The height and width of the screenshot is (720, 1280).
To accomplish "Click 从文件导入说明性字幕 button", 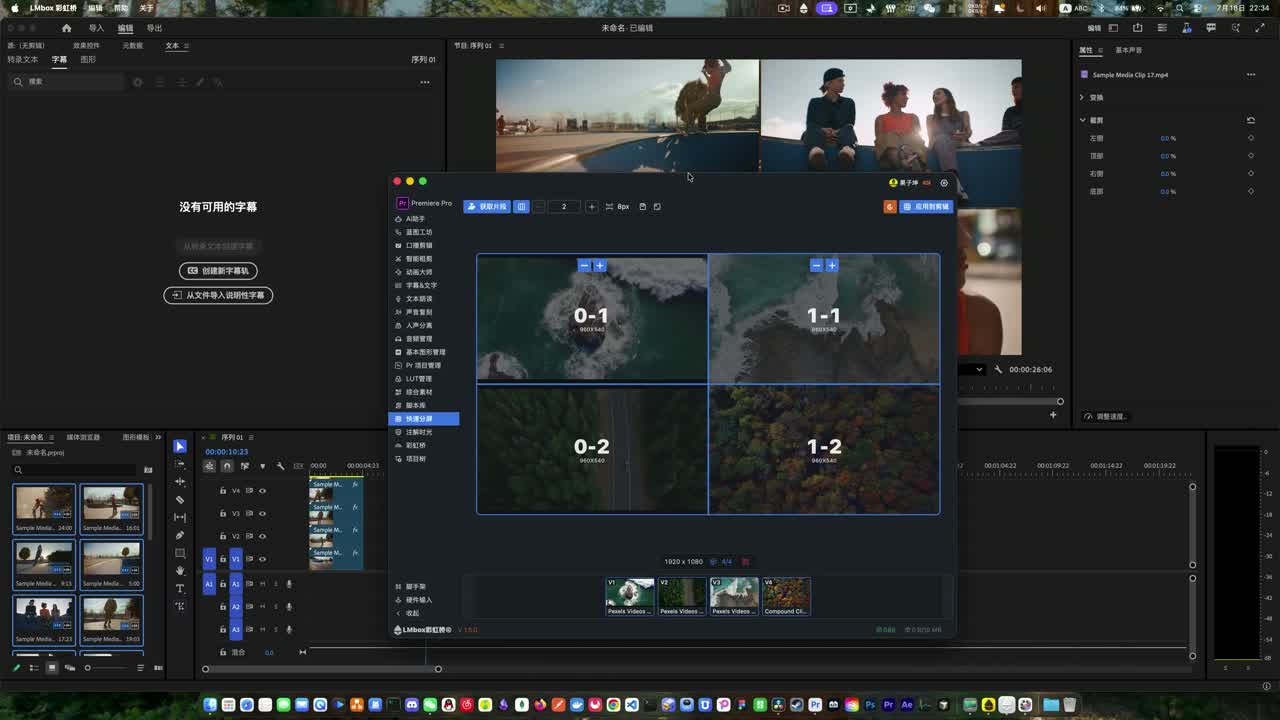I will (218, 295).
